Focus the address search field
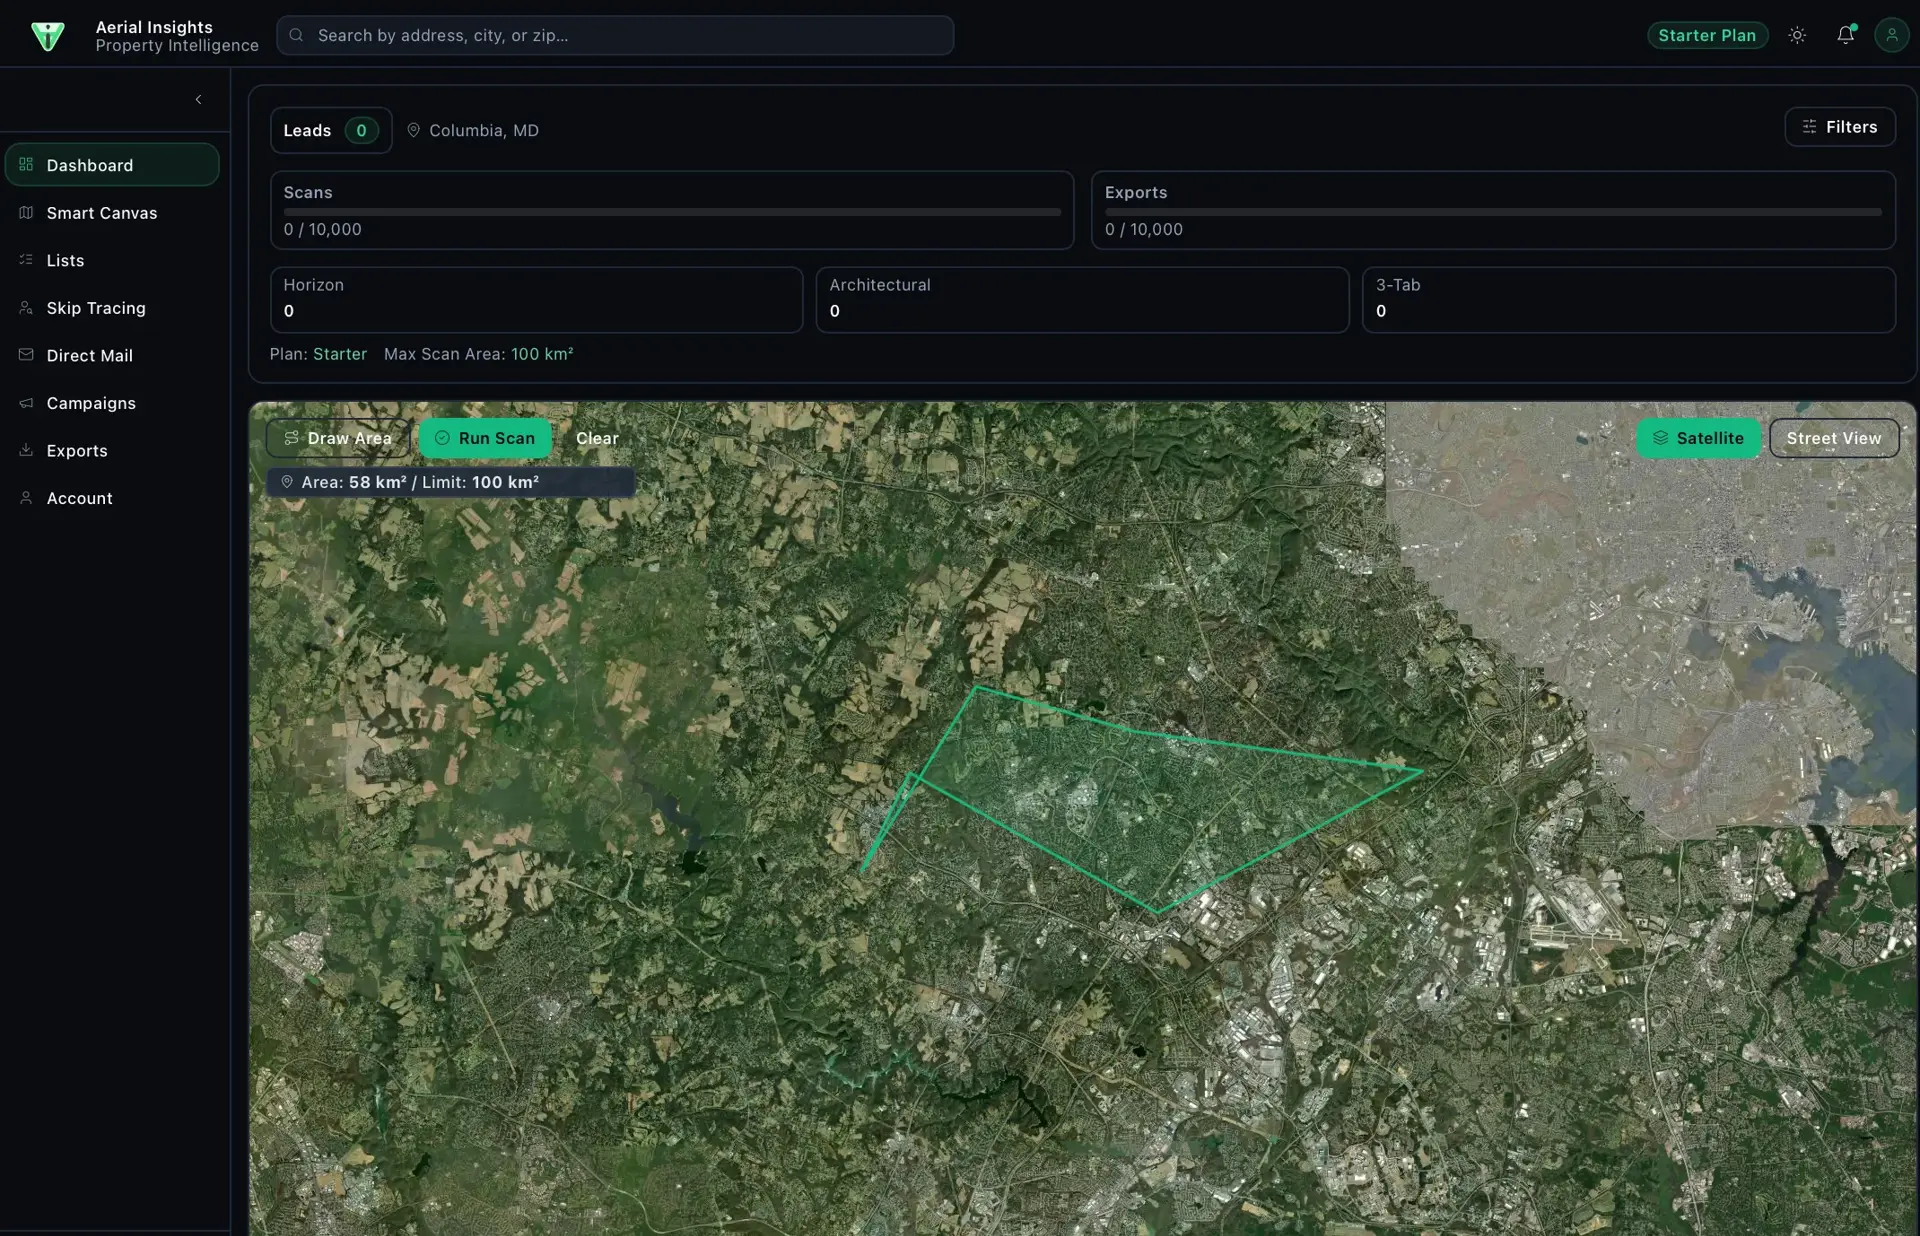 [x=615, y=35]
